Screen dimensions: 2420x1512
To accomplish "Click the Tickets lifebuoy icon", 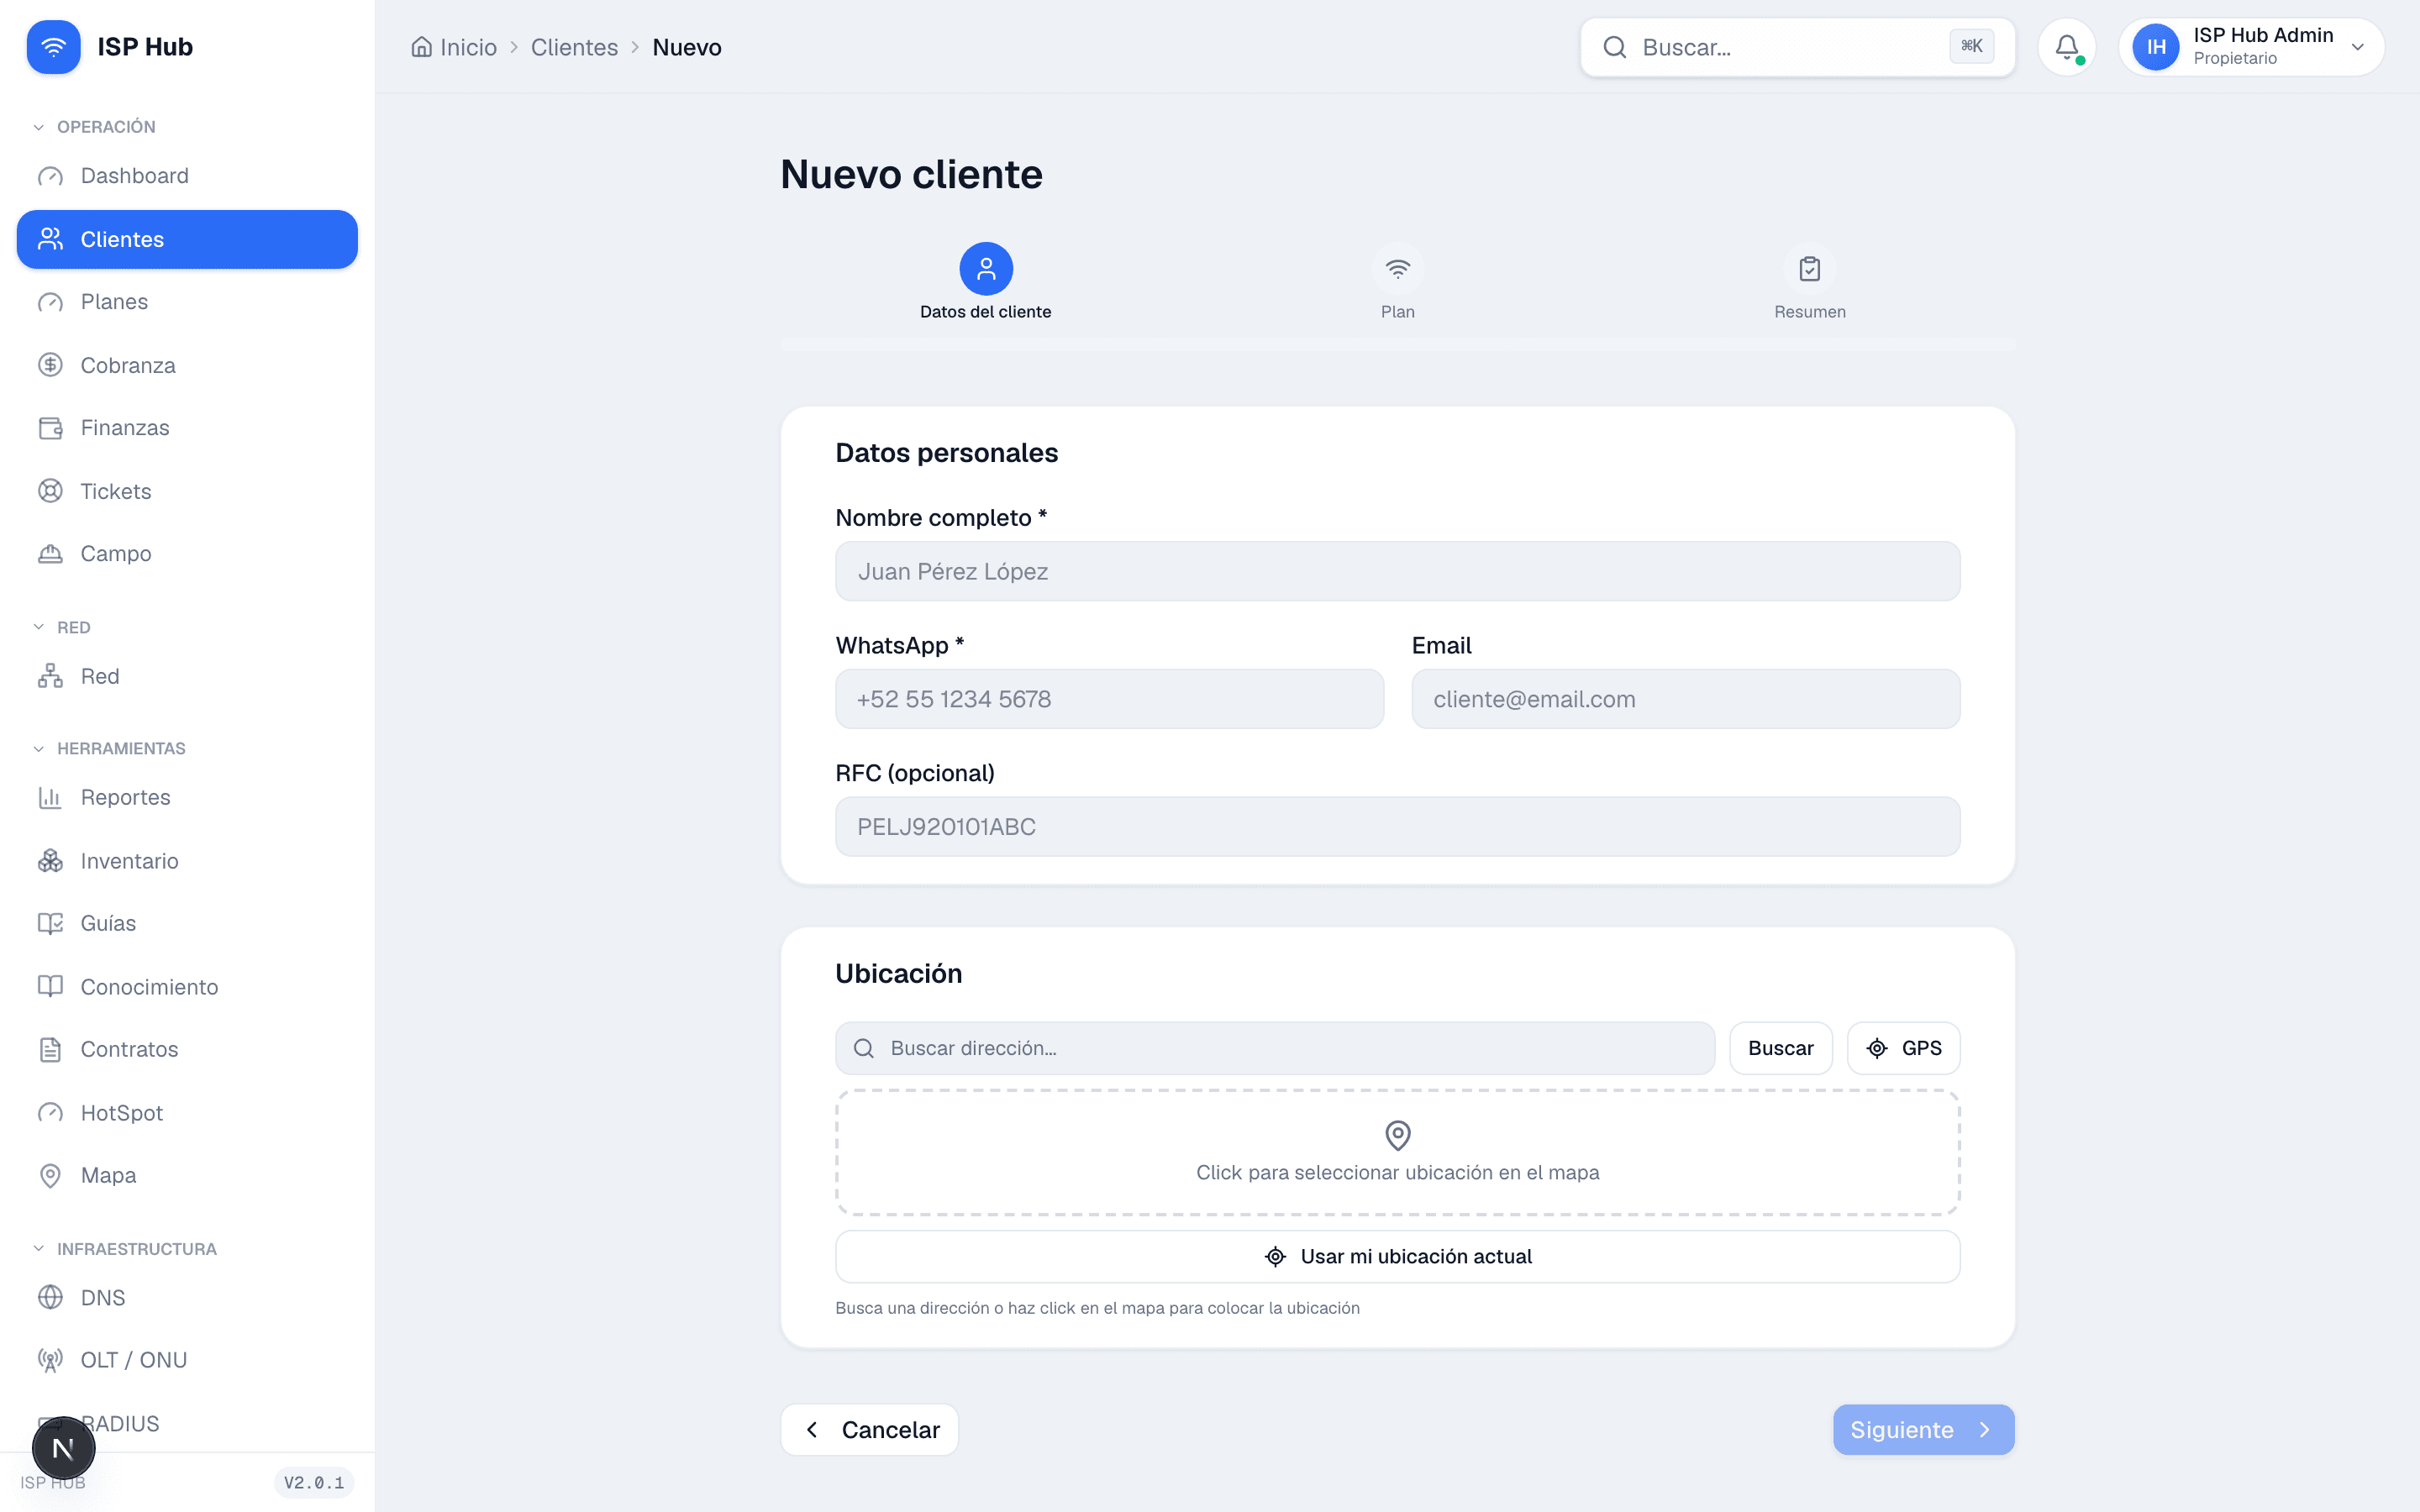I will pyautogui.click(x=50, y=491).
